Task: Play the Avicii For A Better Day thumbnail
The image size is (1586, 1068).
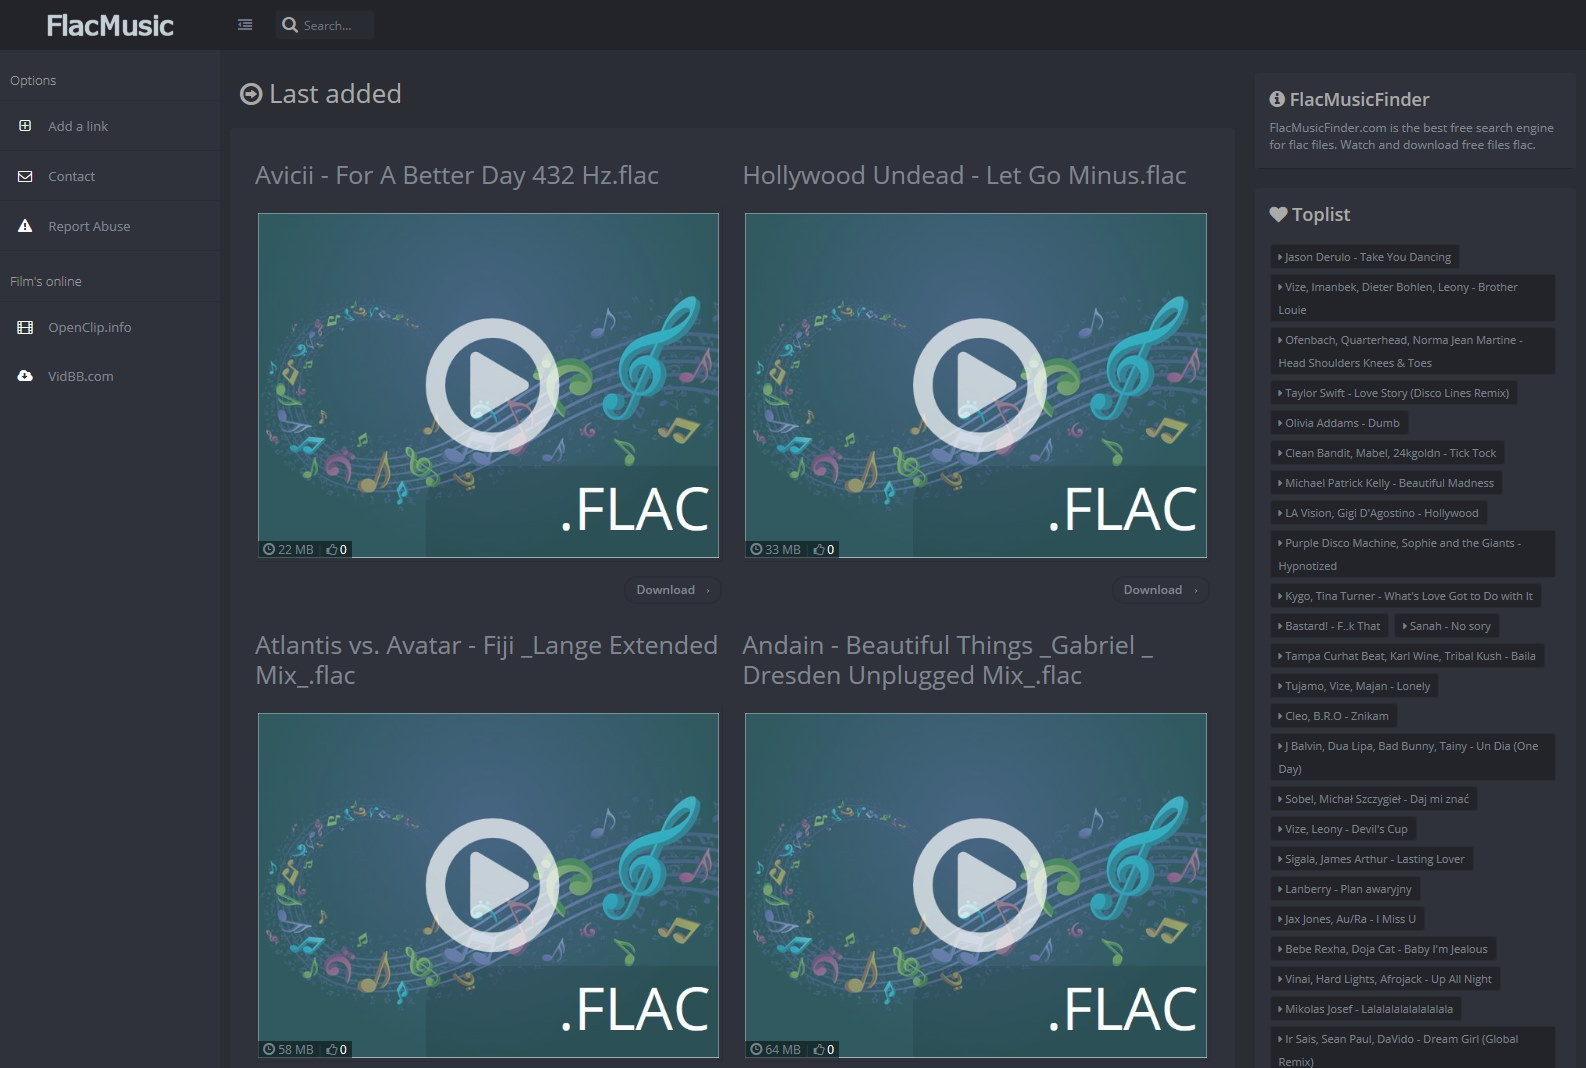Action: pos(488,385)
